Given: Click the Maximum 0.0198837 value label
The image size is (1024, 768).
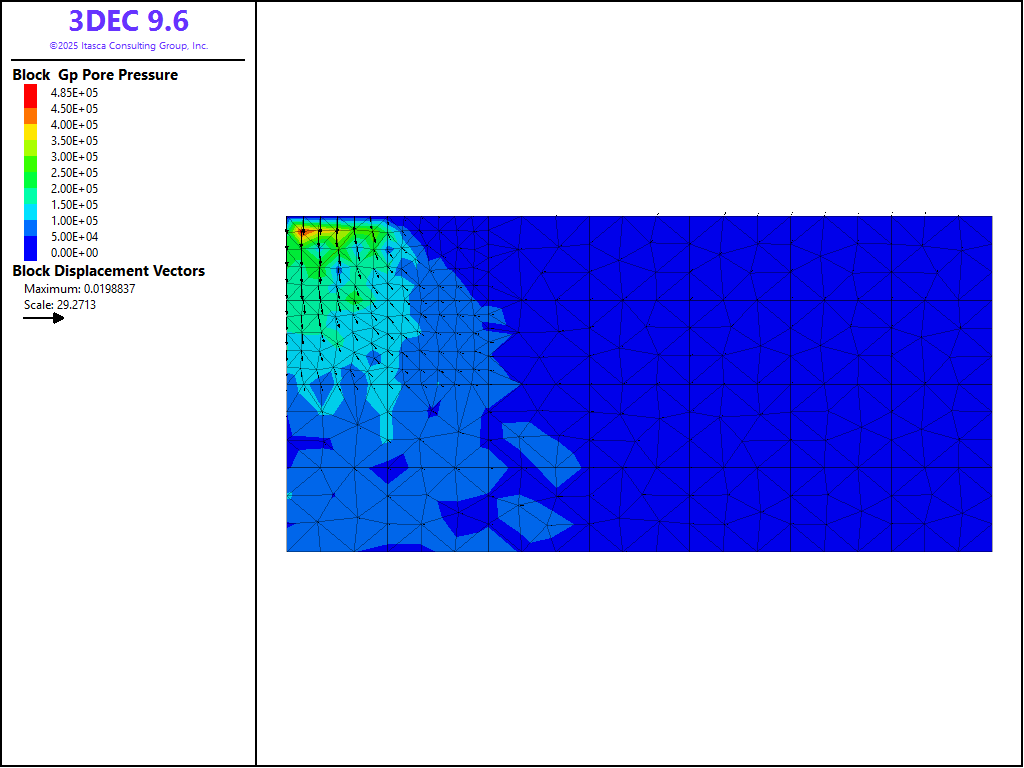Looking at the screenshot, I should 79,288.
